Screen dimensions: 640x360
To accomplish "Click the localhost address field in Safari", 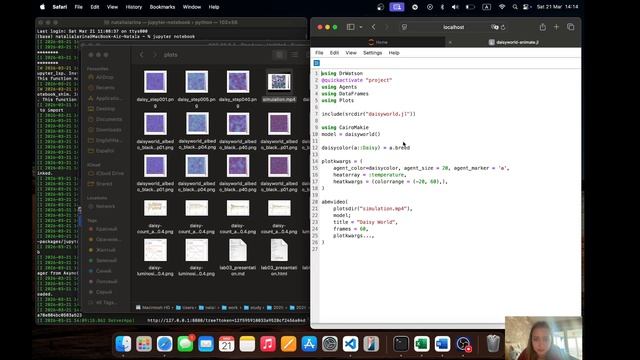I will tap(453, 27).
